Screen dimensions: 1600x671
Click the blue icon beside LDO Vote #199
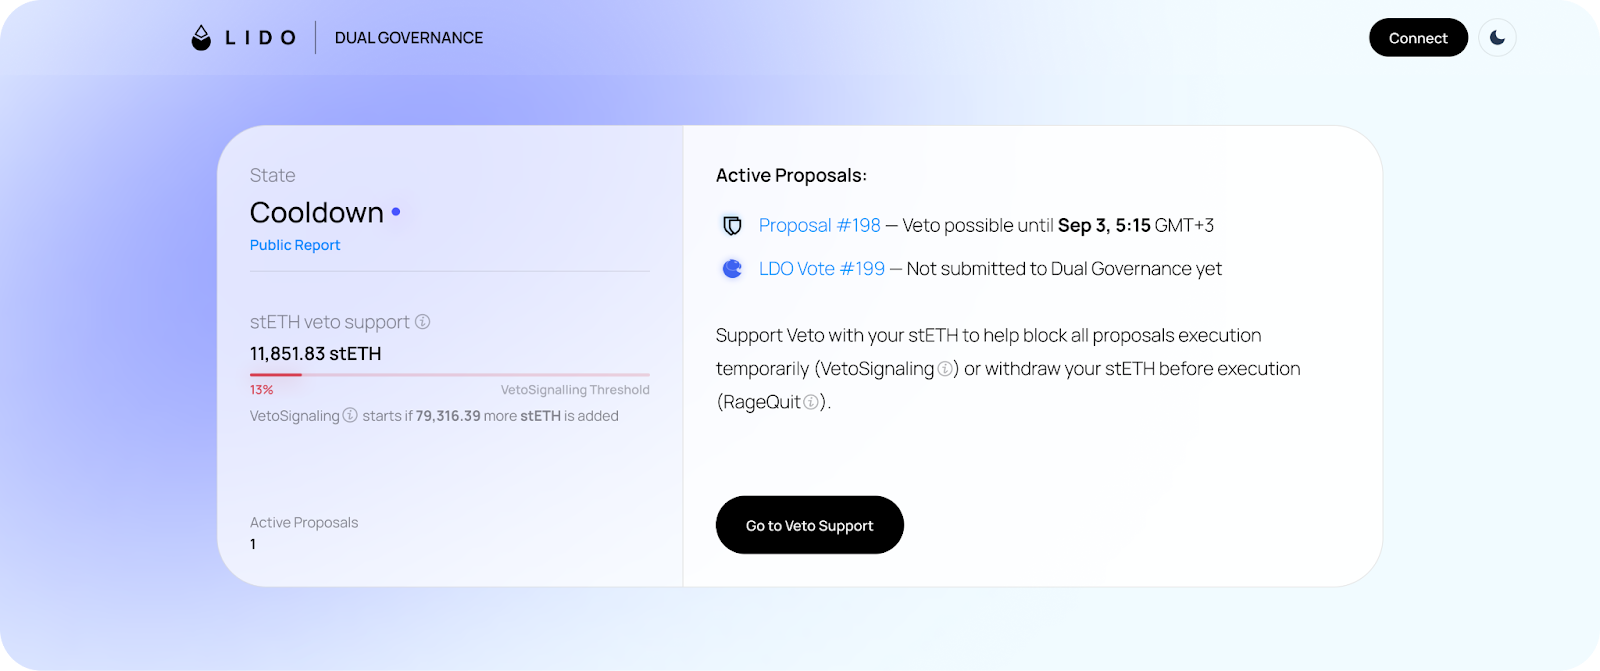(732, 269)
